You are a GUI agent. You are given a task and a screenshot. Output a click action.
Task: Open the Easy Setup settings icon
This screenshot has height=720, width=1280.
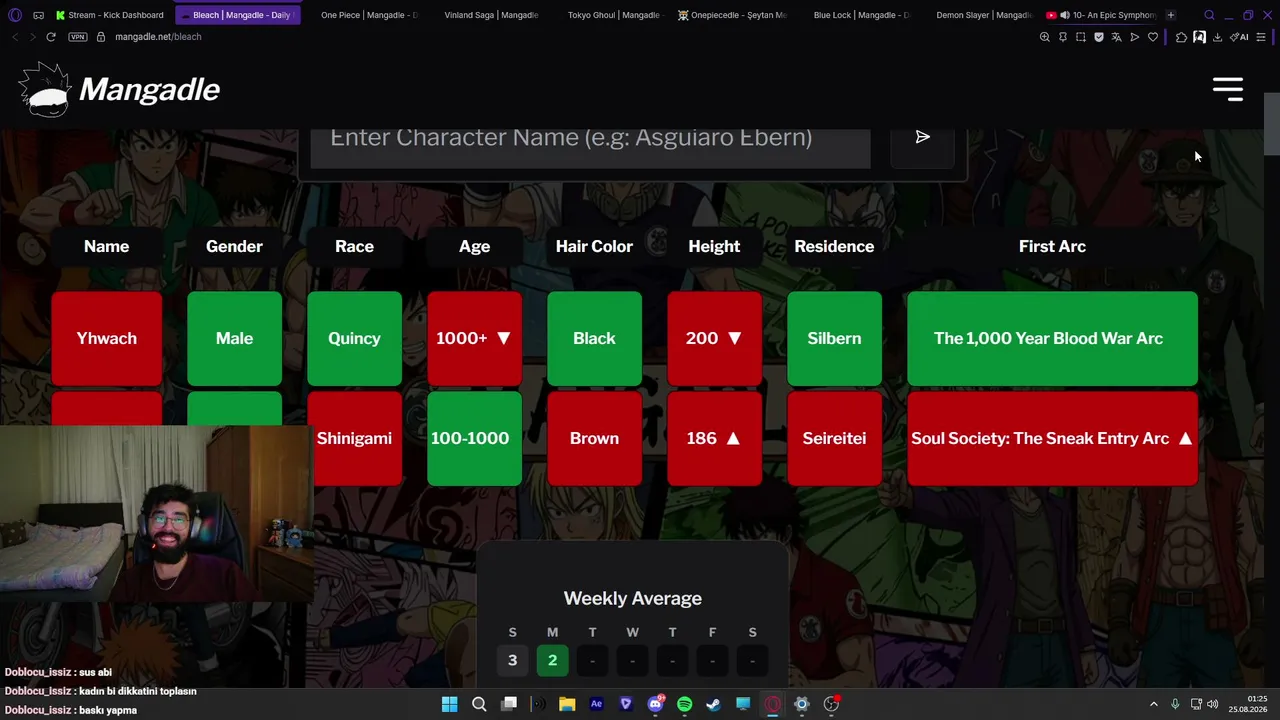(1261, 37)
